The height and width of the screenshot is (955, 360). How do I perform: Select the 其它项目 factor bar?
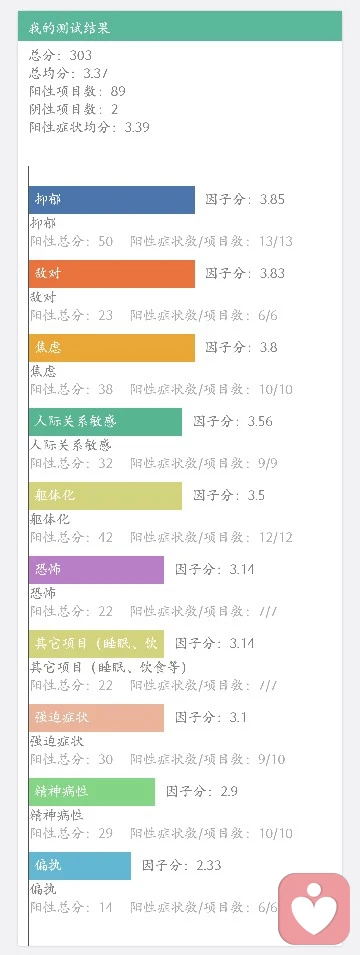click(x=96, y=644)
